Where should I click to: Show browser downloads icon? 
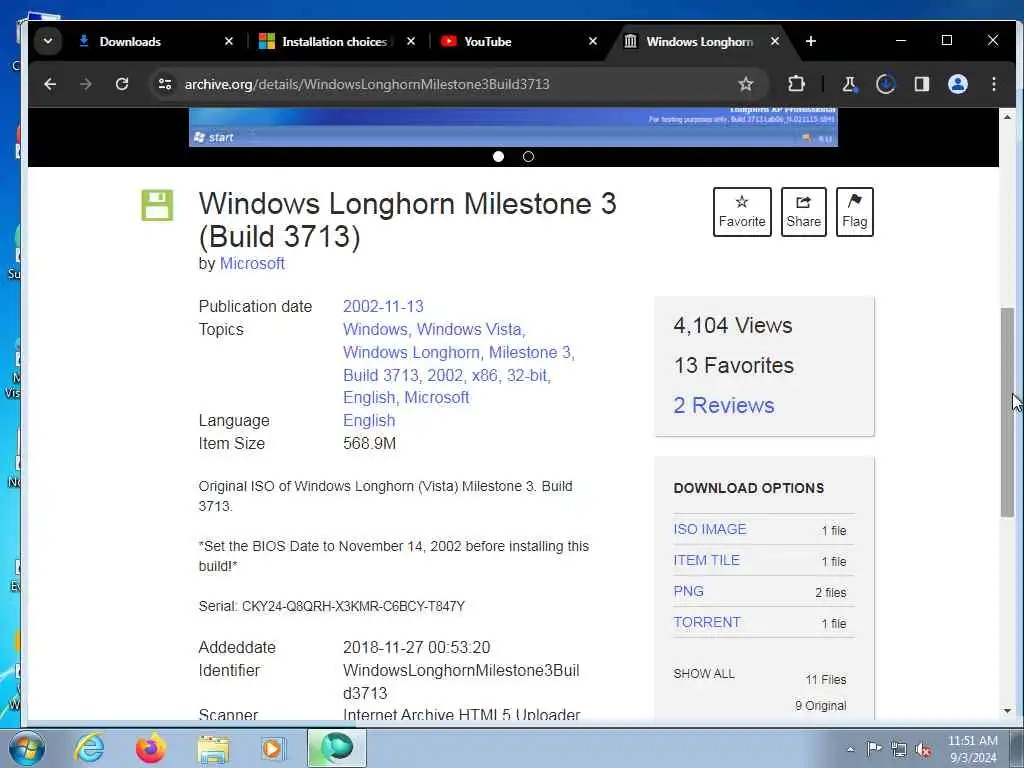click(x=886, y=84)
